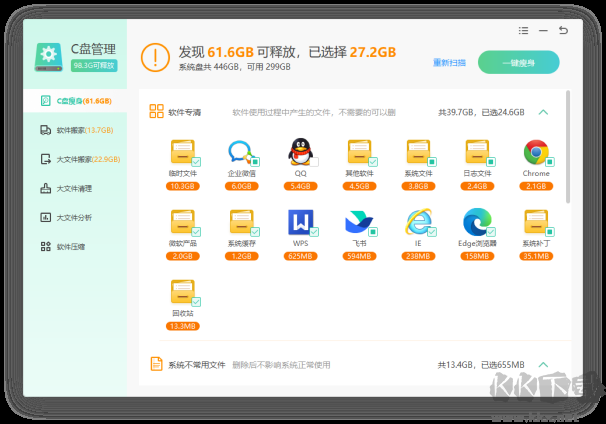Screen dimensions: 606x424
Task: Collapse the 系统不常用文件 section chevron
Action: [543, 364]
